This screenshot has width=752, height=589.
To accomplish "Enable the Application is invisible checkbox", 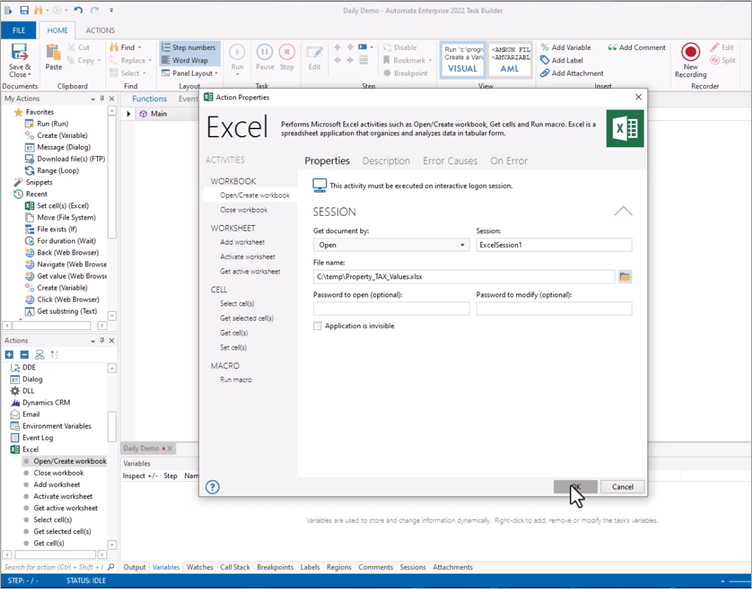I will point(318,326).
